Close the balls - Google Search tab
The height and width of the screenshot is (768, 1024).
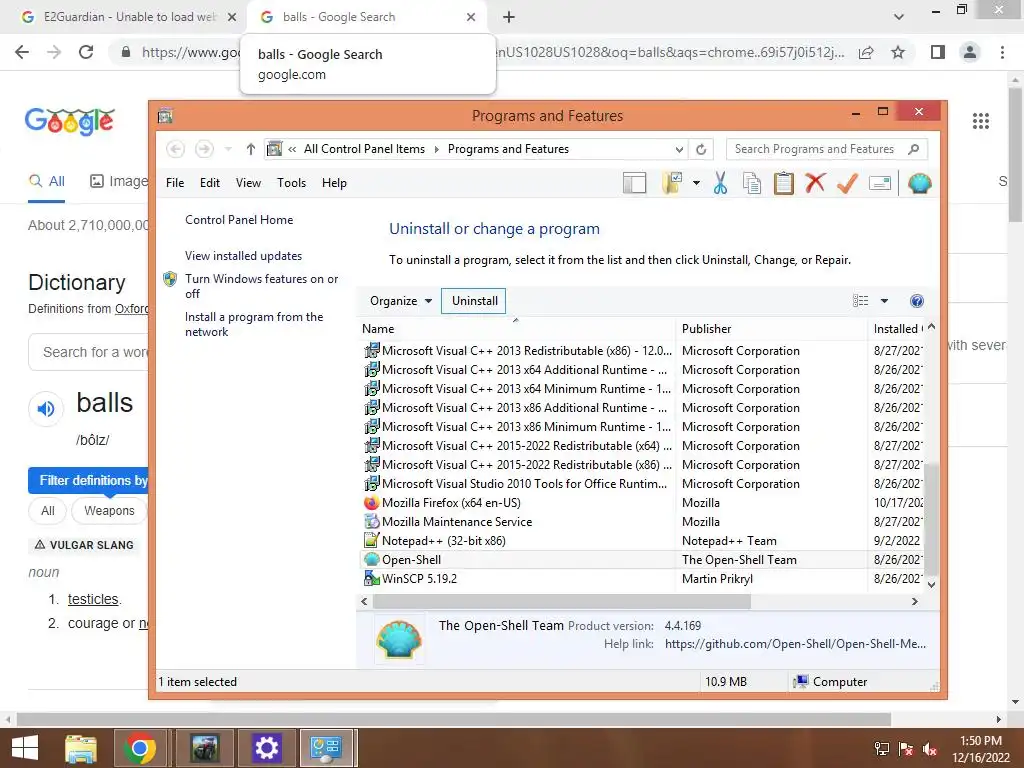tap(471, 17)
